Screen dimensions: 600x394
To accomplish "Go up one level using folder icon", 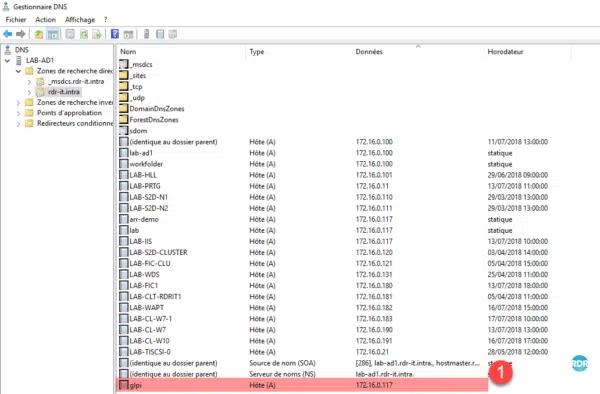I will [39, 34].
